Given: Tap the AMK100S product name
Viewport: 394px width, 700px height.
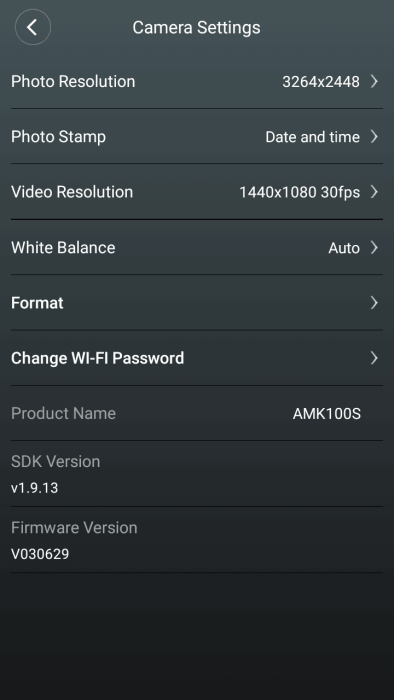Looking at the screenshot, I should point(327,414).
